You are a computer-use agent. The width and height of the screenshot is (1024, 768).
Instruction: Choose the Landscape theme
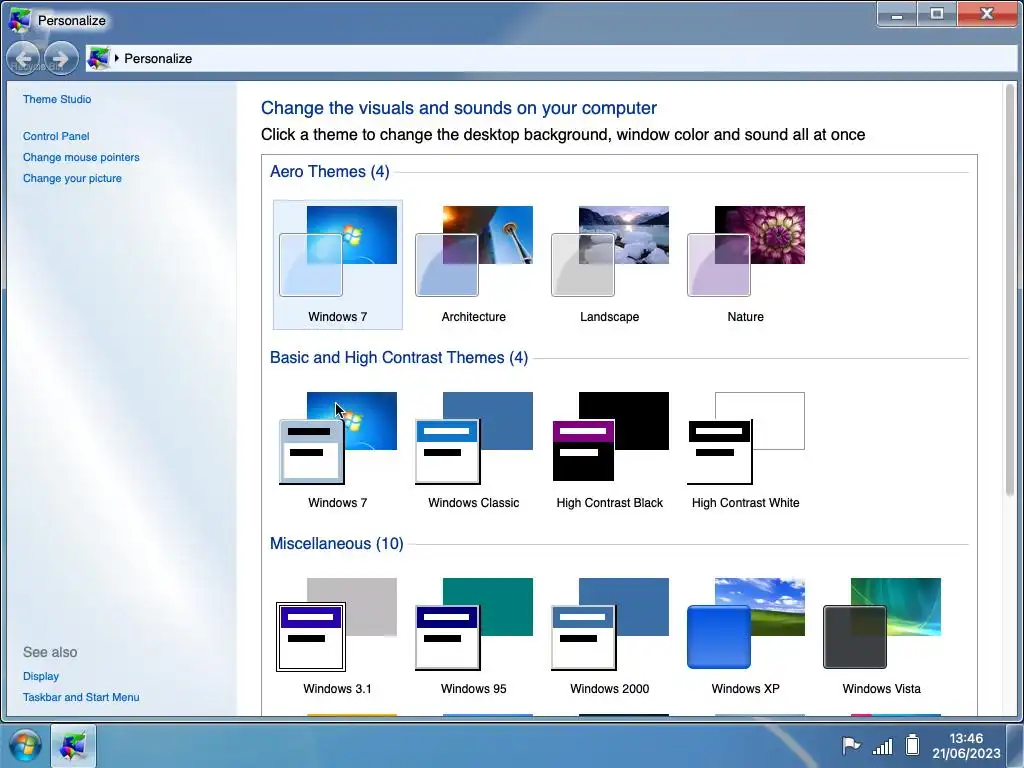point(609,264)
